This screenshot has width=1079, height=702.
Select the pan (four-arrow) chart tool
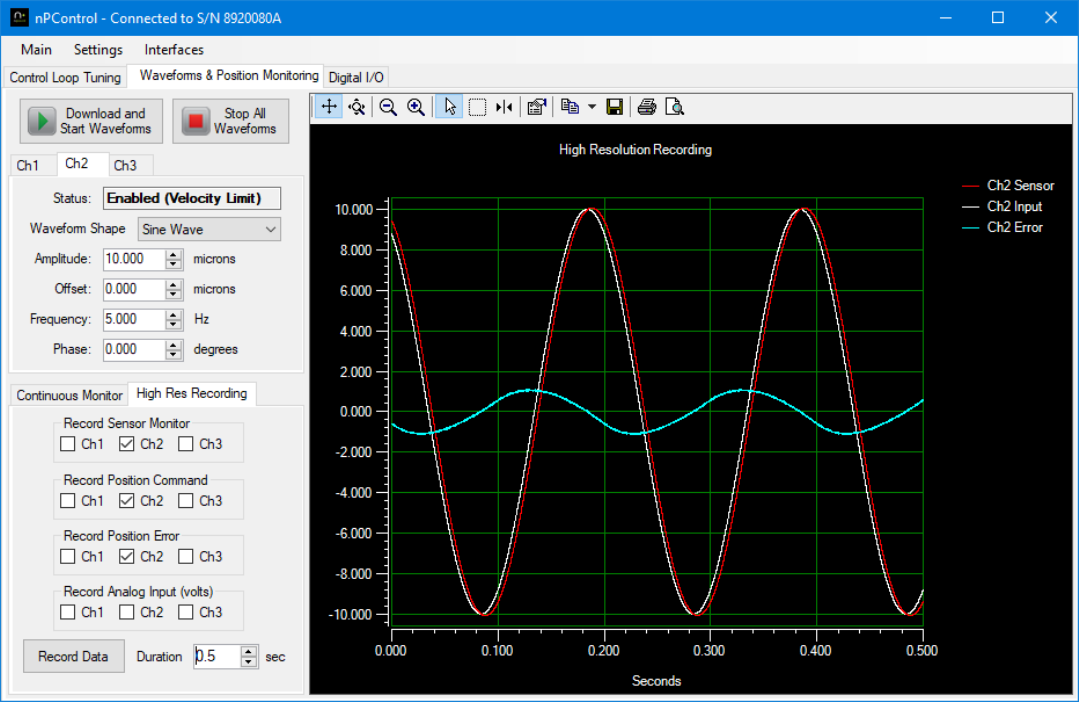pos(329,107)
